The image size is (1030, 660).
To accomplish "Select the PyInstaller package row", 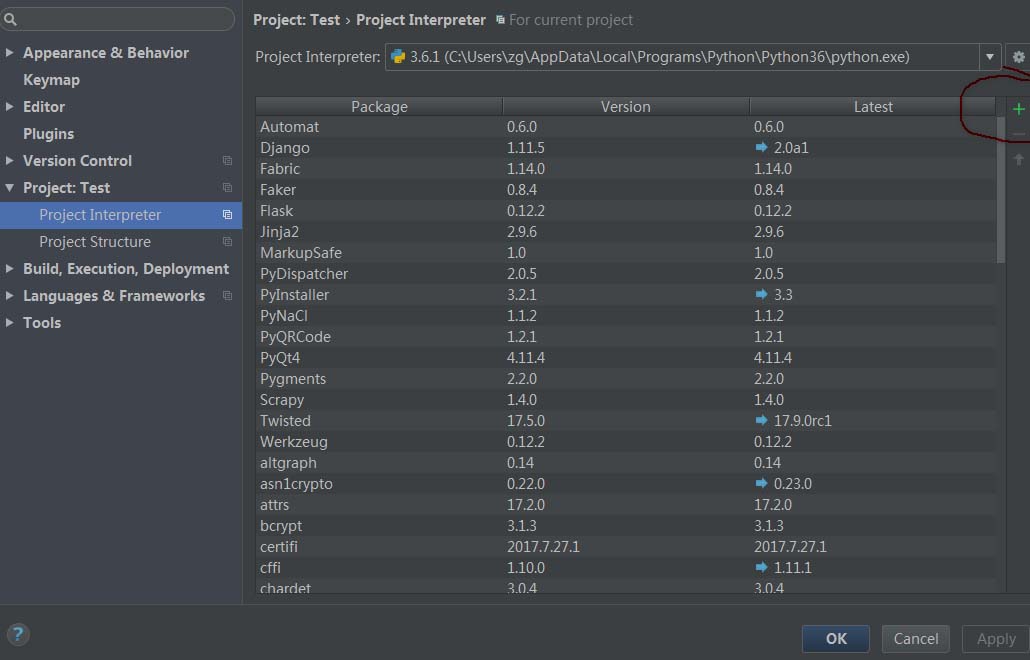I will (625, 294).
